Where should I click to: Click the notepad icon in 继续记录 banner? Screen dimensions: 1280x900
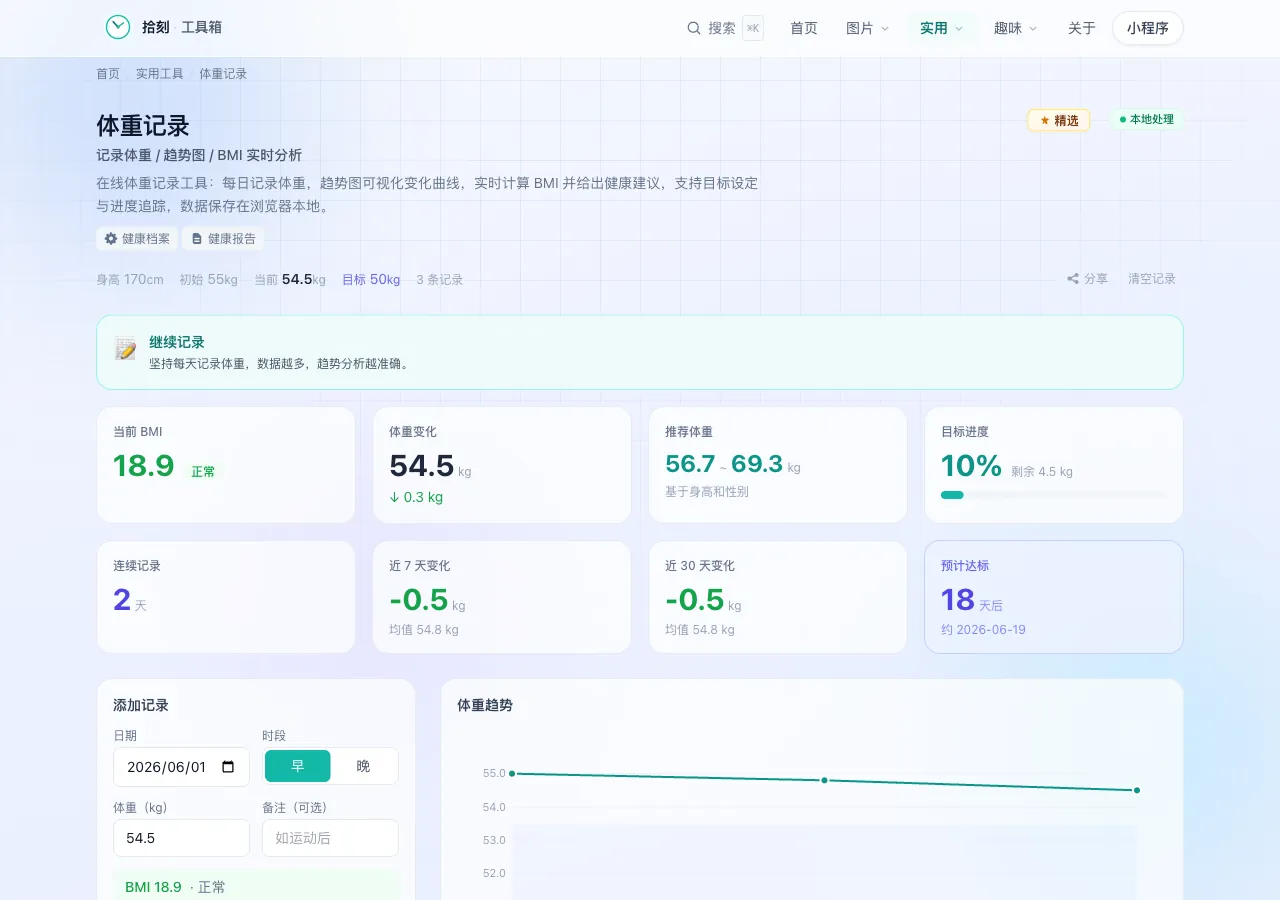(125, 349)
